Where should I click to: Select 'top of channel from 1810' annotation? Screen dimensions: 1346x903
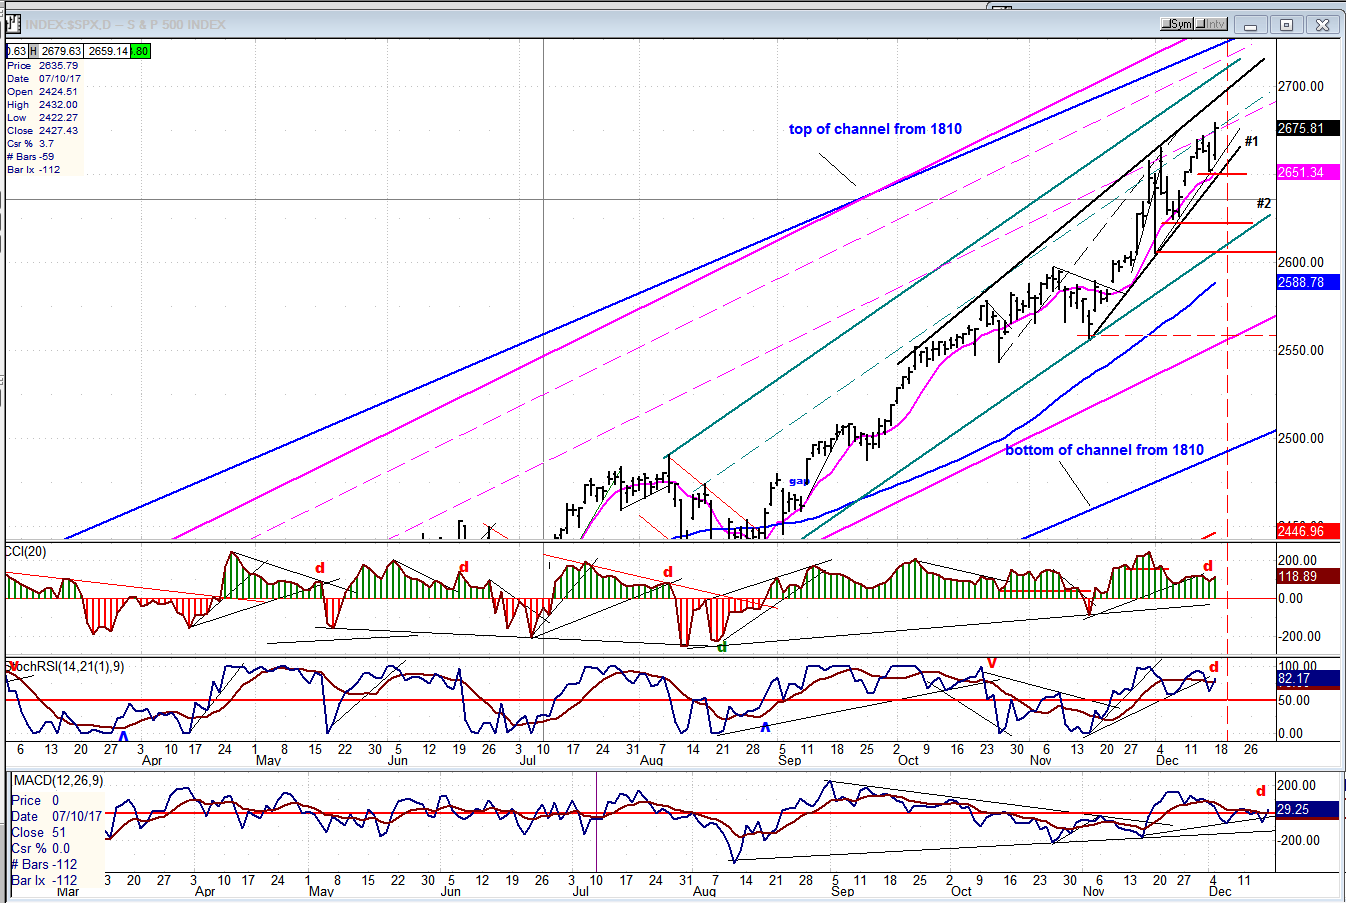[x=875, y=129]
